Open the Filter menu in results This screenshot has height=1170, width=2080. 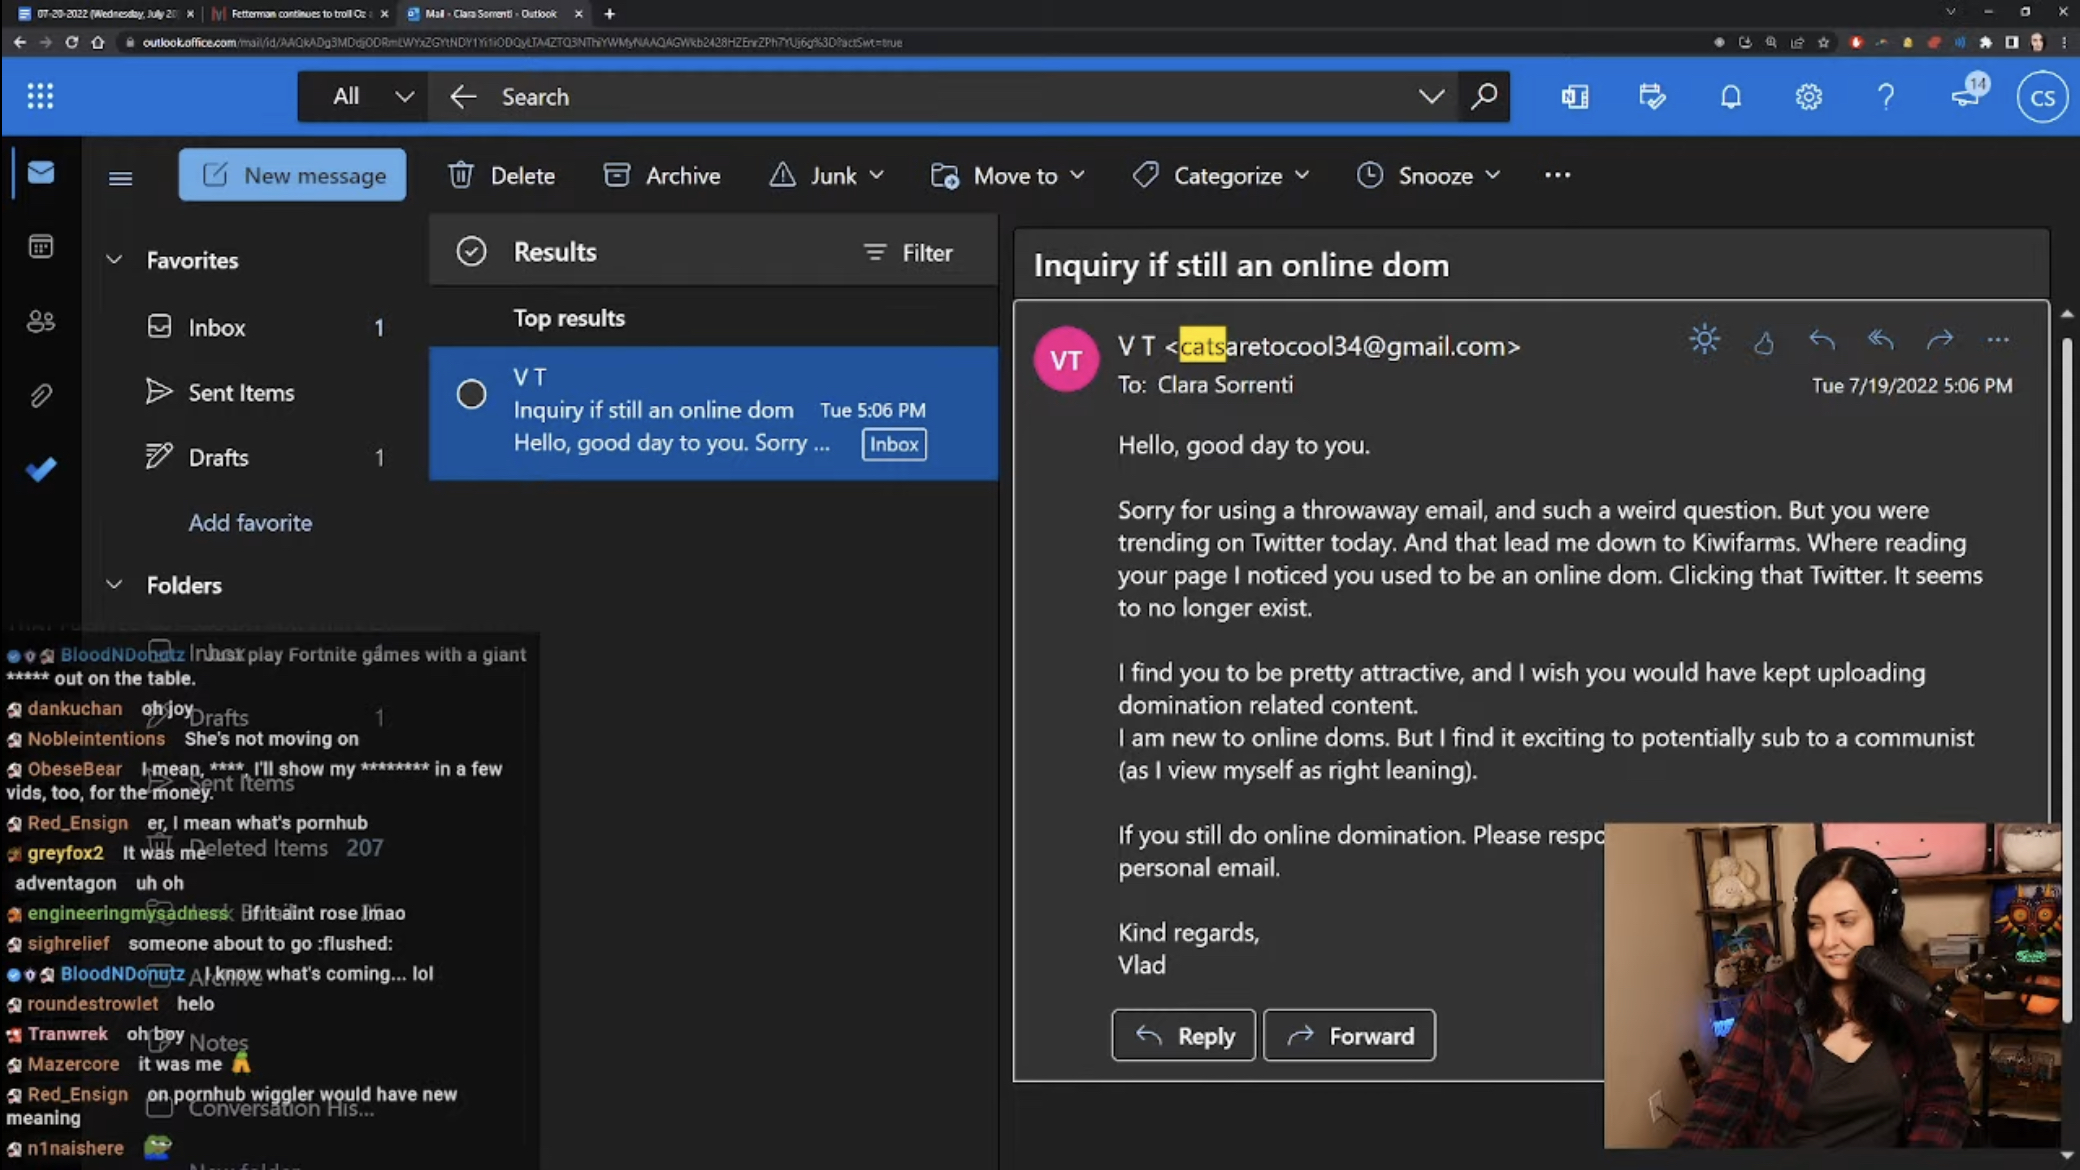tap(908, 252)
